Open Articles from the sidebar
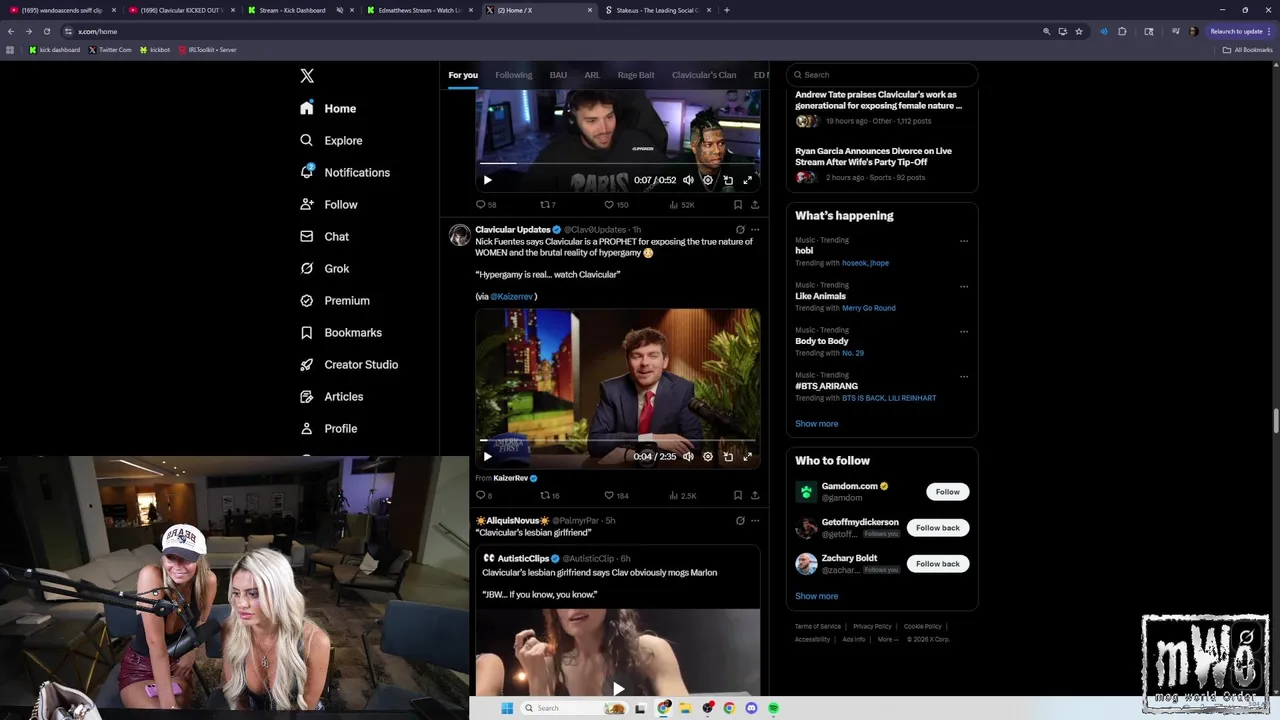Viewport: 1280px width, 720px height. click(x=331, y=396)
